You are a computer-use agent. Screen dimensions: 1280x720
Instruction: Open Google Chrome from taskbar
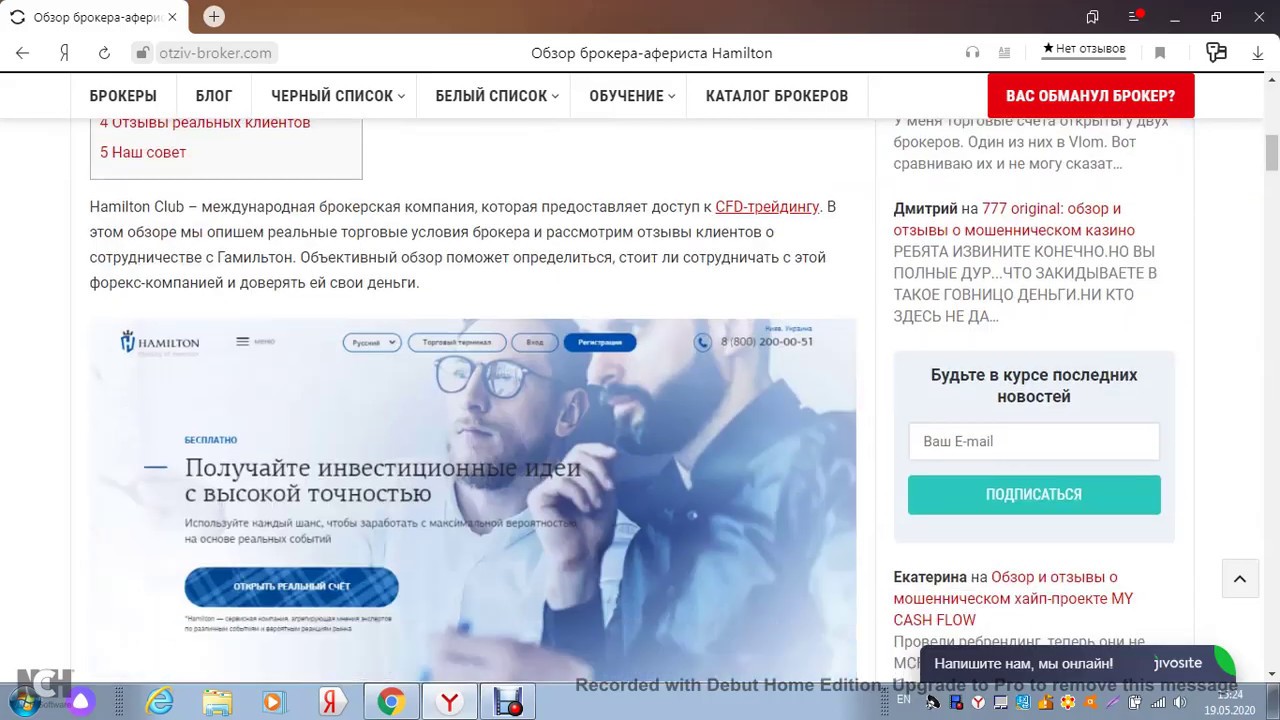tap(391, 703)
